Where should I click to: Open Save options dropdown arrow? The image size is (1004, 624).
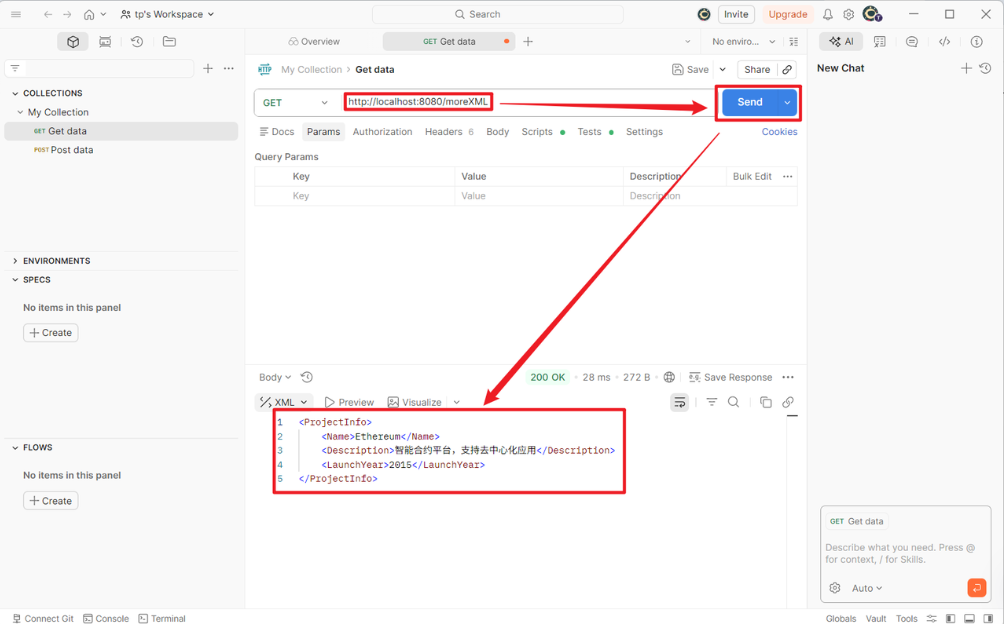722,69
